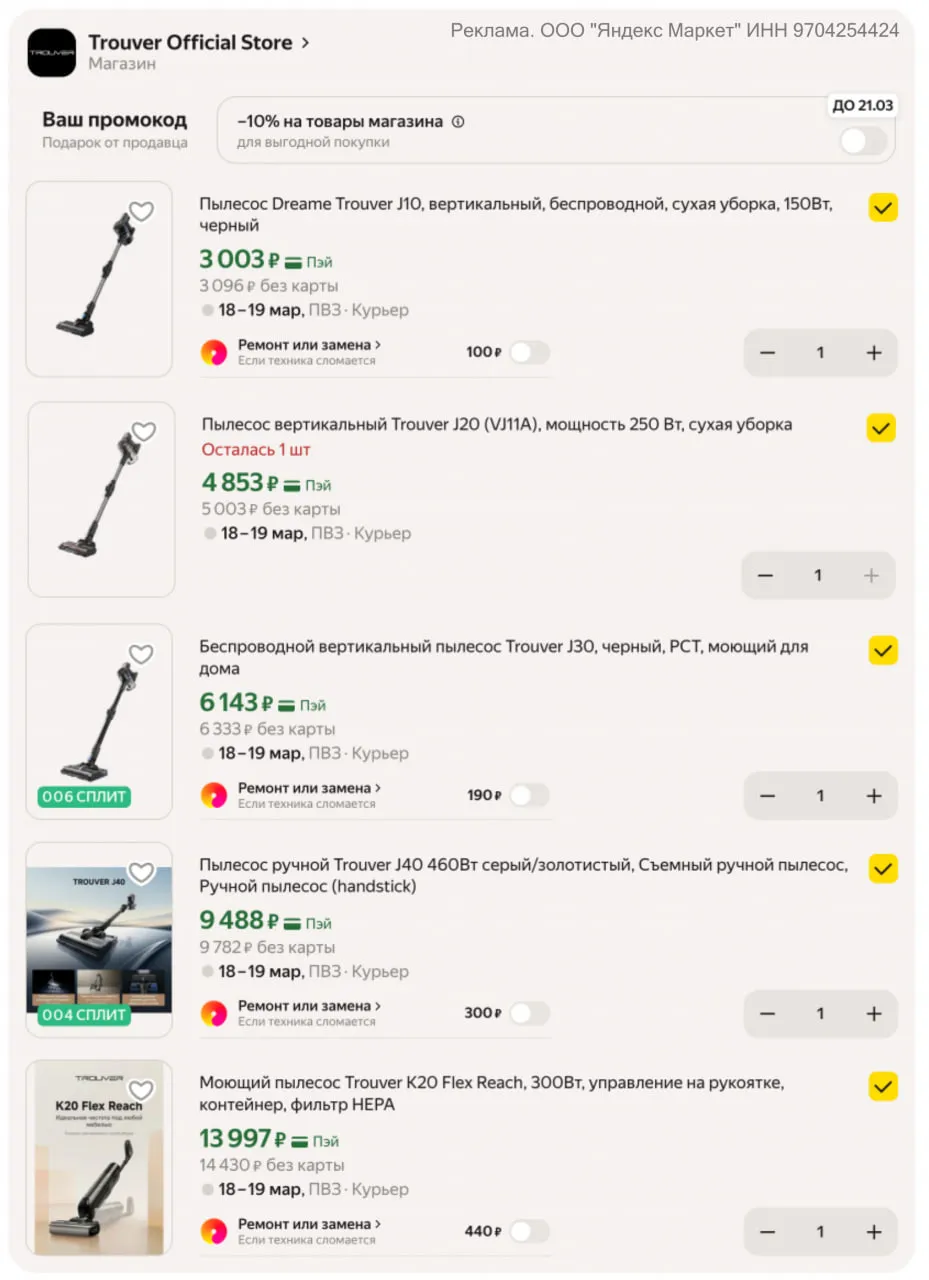Click Trouver Official Store logo
The width and height of the screenshot is (929, 1280).
click(51, 53)
